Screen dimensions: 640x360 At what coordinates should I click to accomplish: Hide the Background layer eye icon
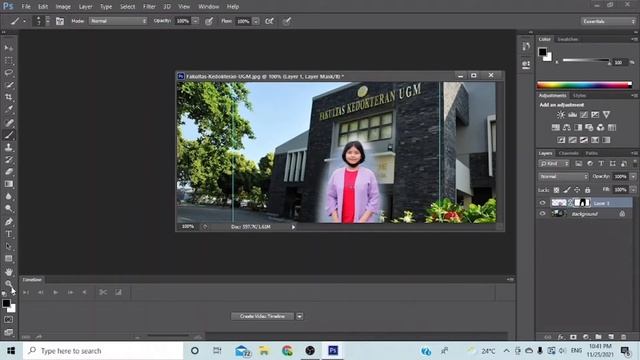pos(542,213)
